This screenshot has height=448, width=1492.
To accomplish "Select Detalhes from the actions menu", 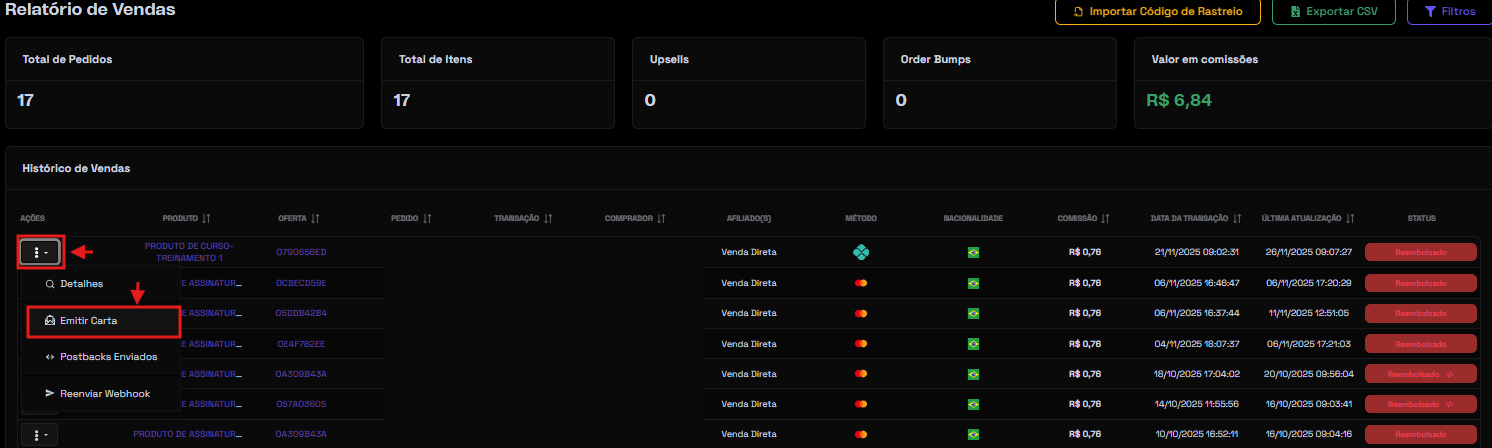I will tap(81, 284).
